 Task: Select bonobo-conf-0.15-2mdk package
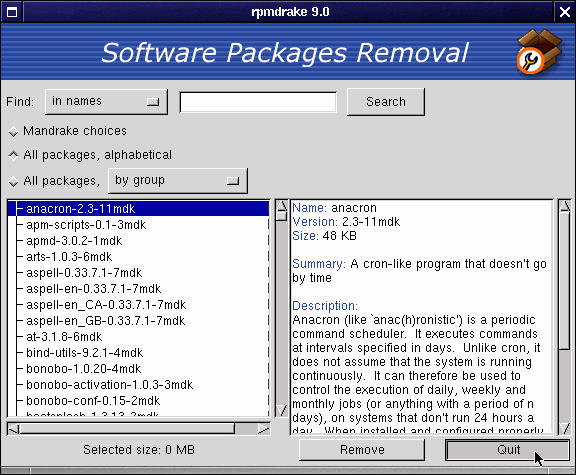(138, 400)
